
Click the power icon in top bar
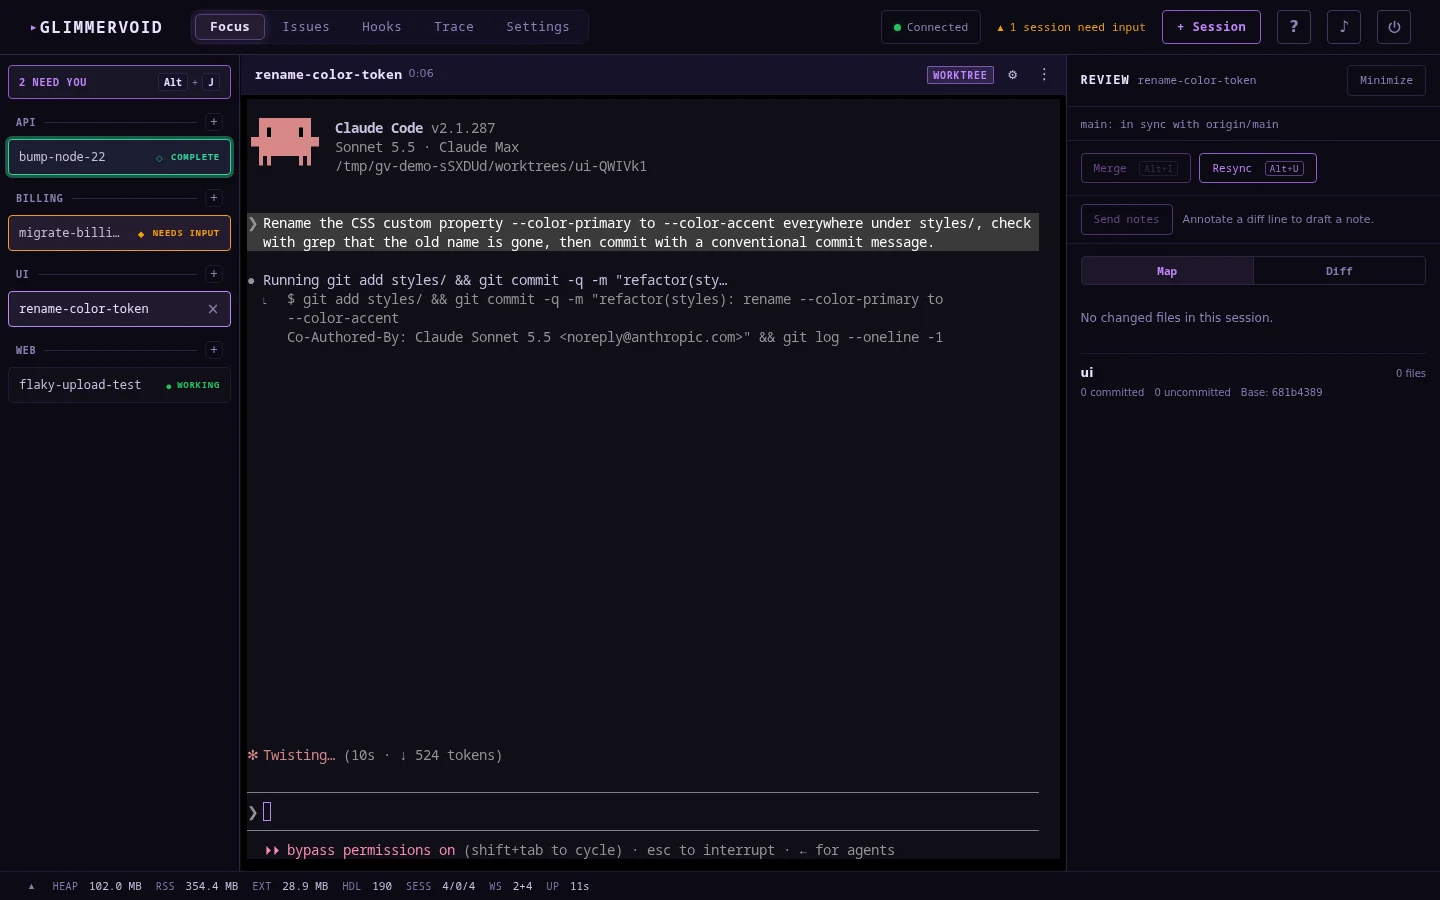click(1394, 27)
